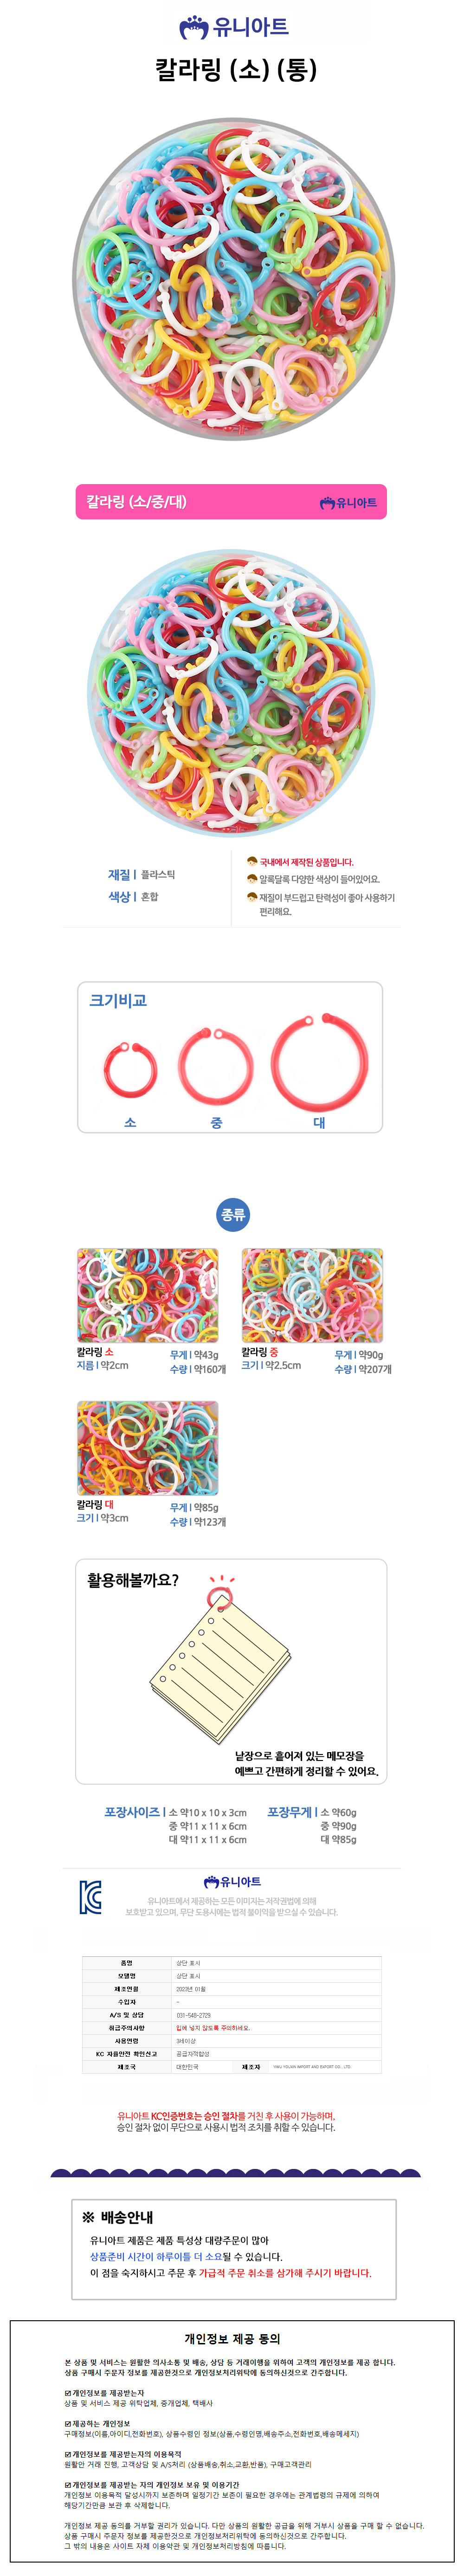The image size is (464, 2576).
Task: Toggle the 개인정보 보유 및 이용기간 checkbox
Action: [67, 2484]
